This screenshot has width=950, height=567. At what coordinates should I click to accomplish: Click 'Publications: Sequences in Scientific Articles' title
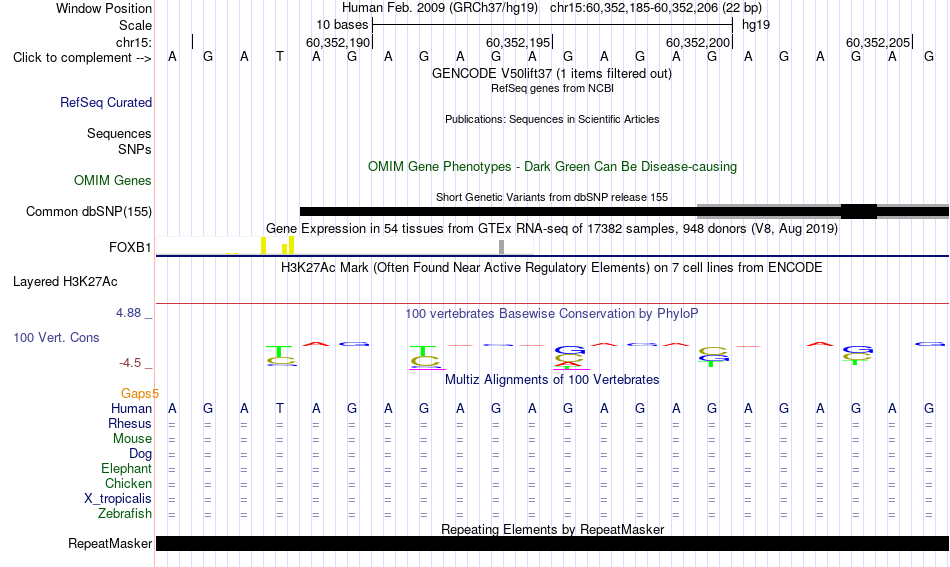[552, 119]
